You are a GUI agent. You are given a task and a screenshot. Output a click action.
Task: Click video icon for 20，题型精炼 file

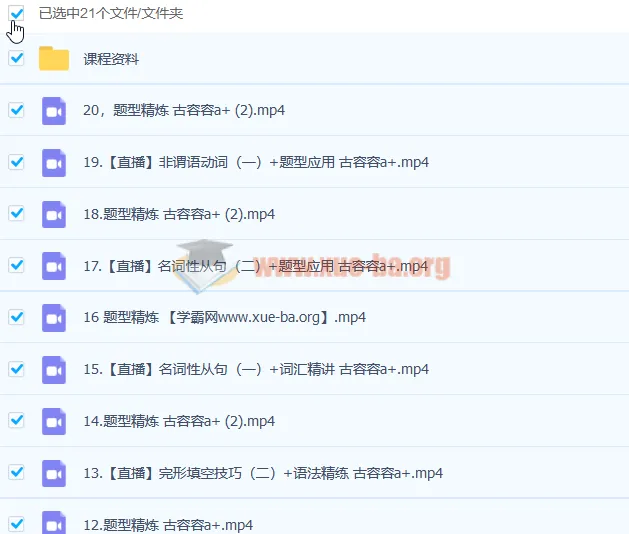pyautogui.click(x=54, y=111)
